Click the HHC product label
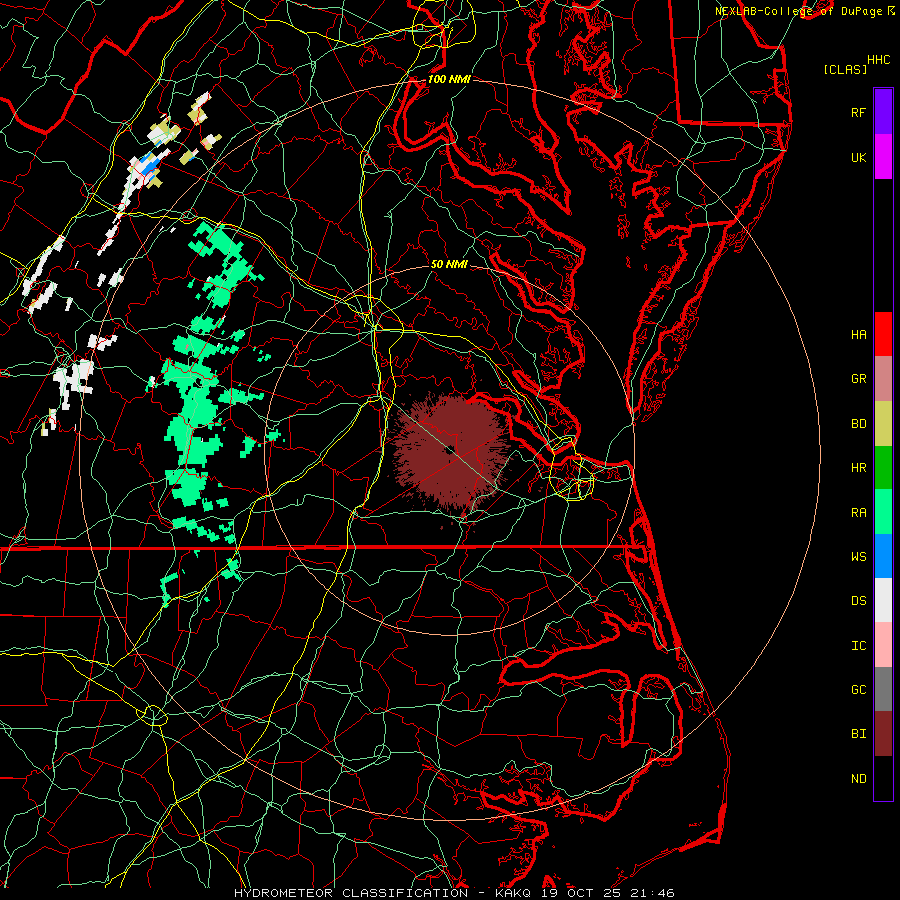Screen dimensions: 900x900 click(x=878, y=60)
